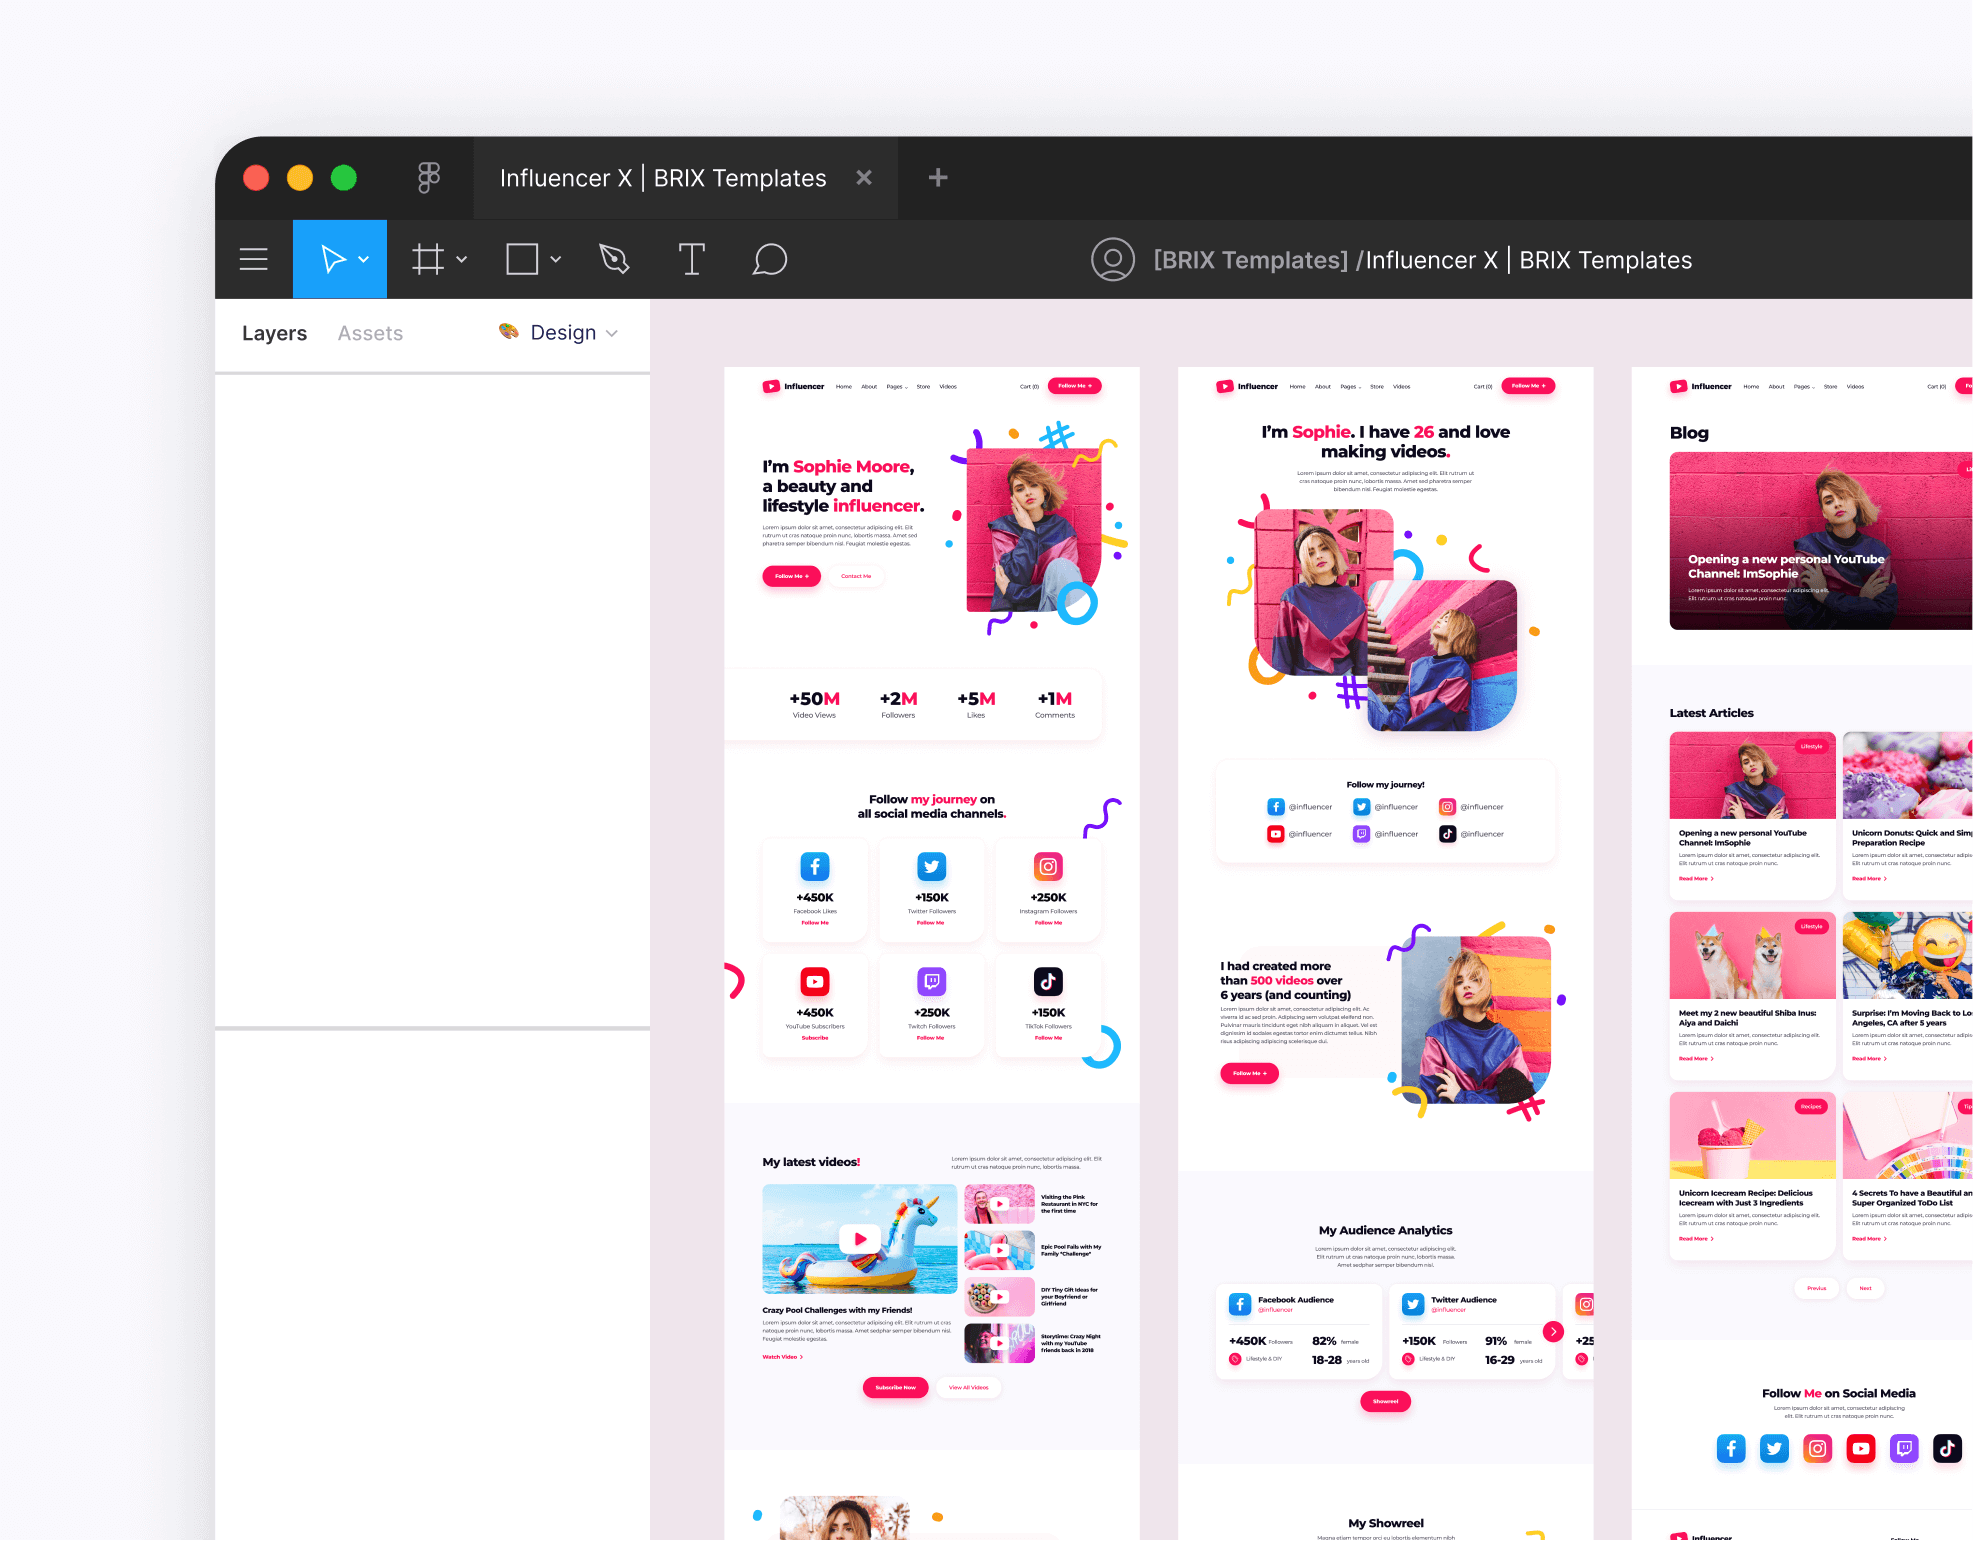The image size is (1973, 1541).
Task: Select the Frame tool
Action: pos(428,259)
